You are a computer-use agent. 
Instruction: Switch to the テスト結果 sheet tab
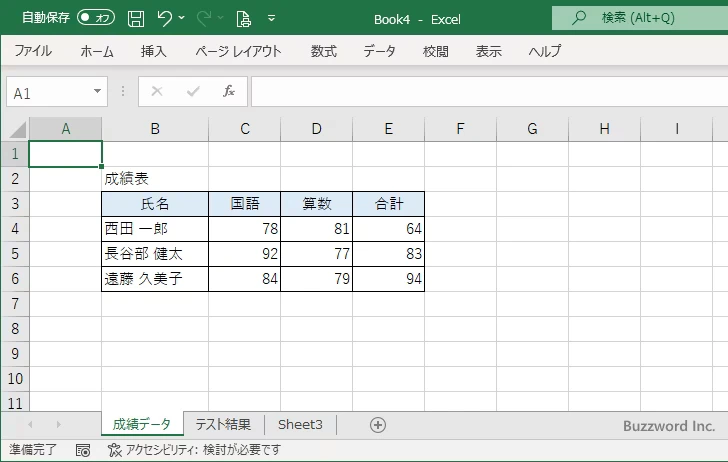pos(223,425)
